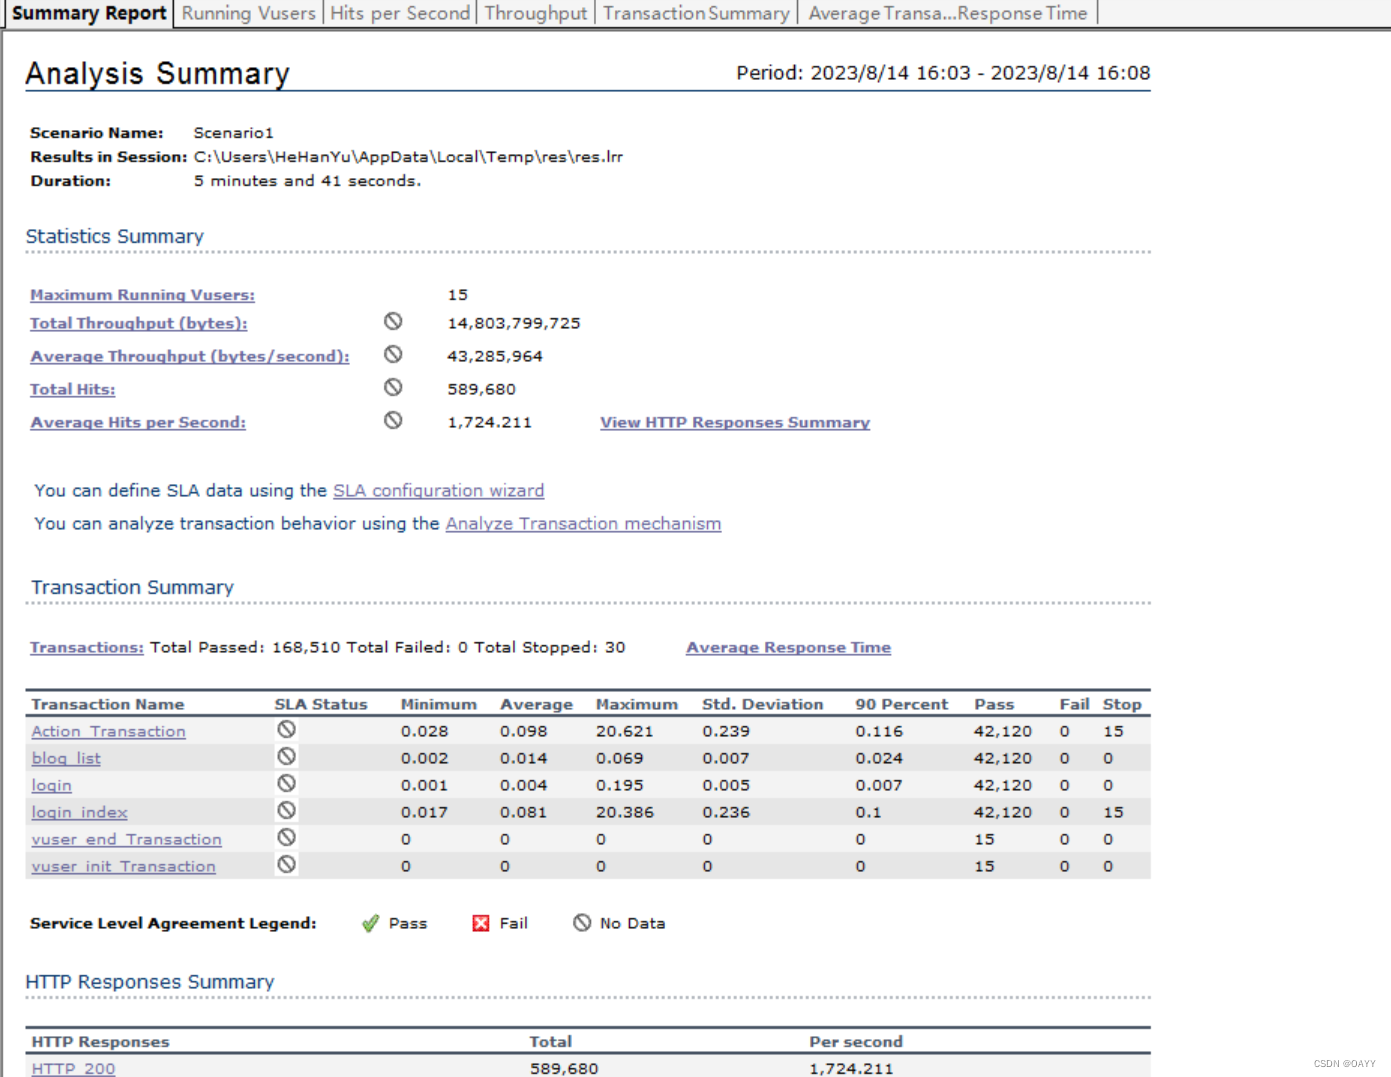Click the Std. Deviation column header
Image resolution: width=1391 pixels, height=1077 pixels.
tap(762, 704)
